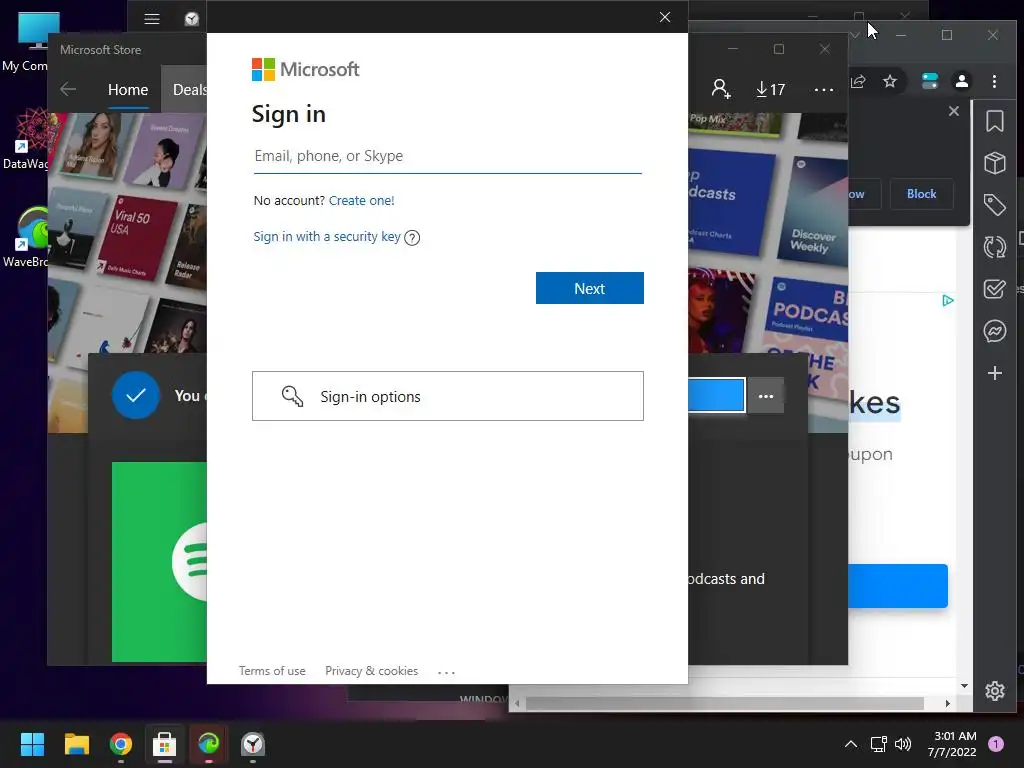Switch to Microsoft Store Home tab
Screen dimensions: 1024x768
coord(128,89)
